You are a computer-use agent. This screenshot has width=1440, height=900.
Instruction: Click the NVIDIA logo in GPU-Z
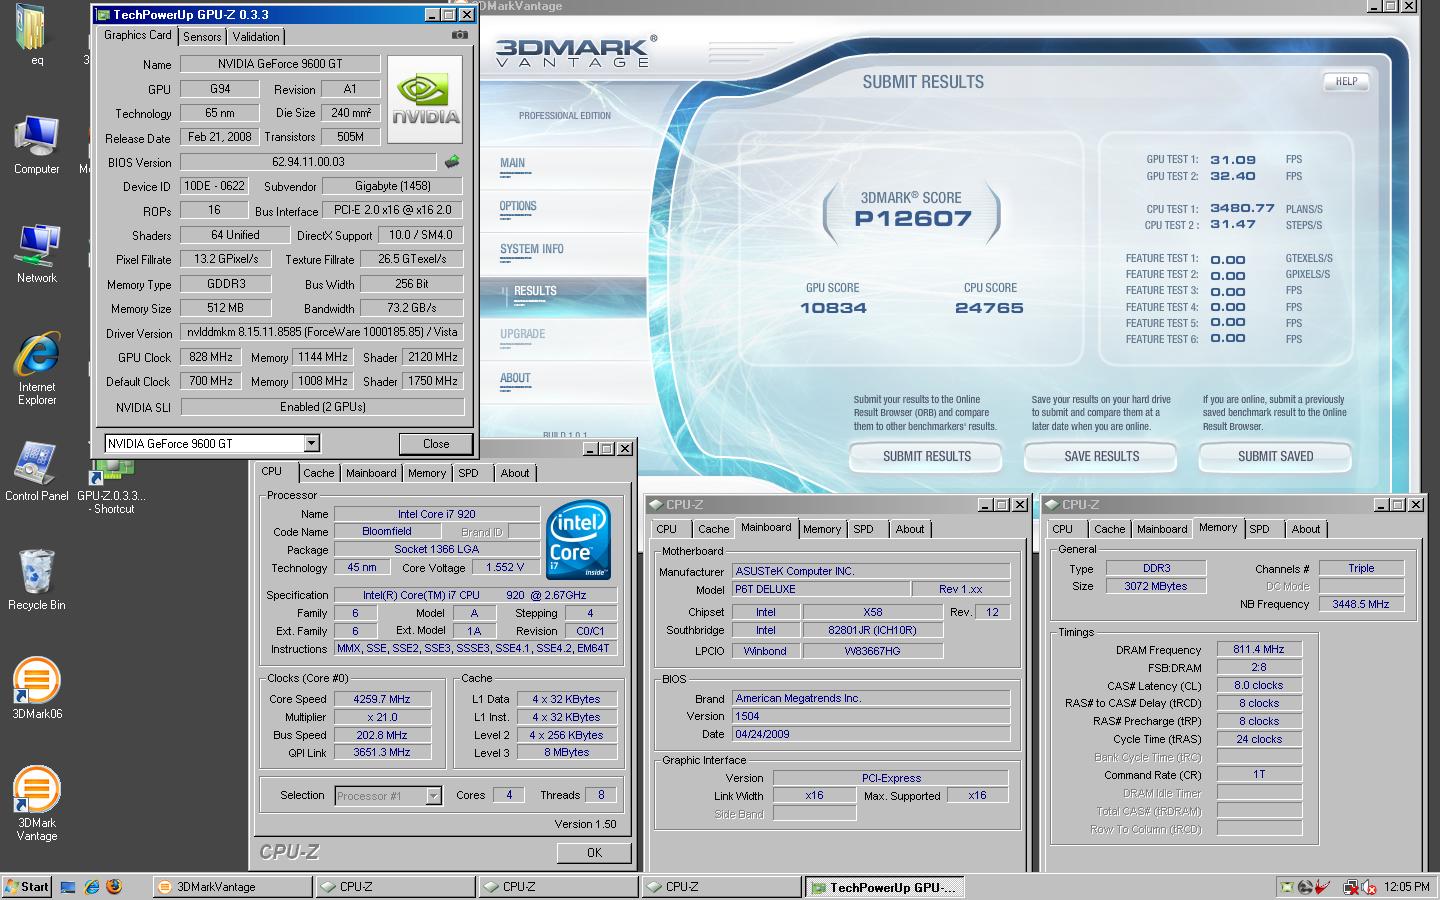425,99
